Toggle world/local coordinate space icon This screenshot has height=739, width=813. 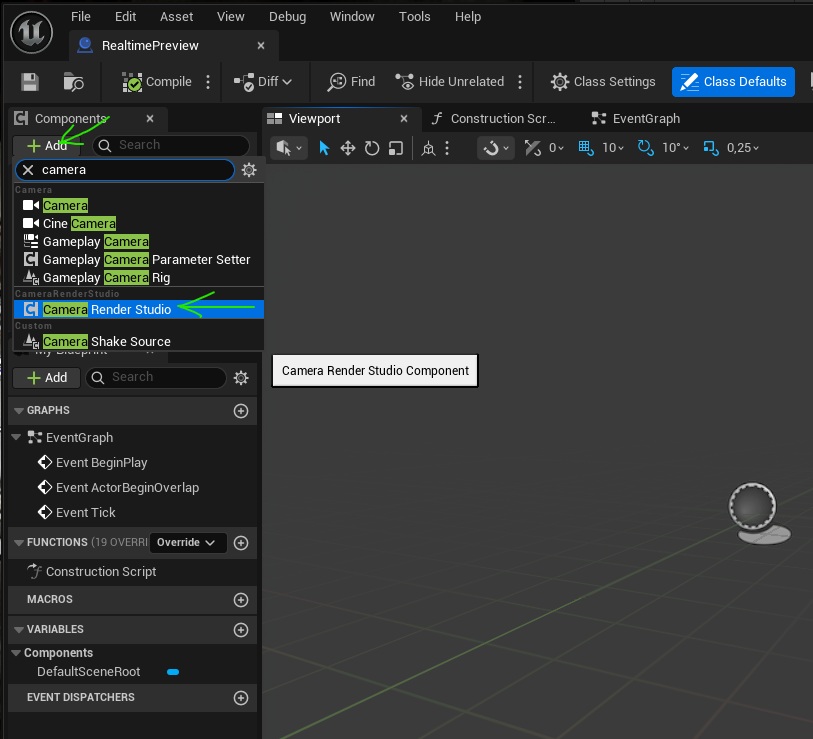428,148
